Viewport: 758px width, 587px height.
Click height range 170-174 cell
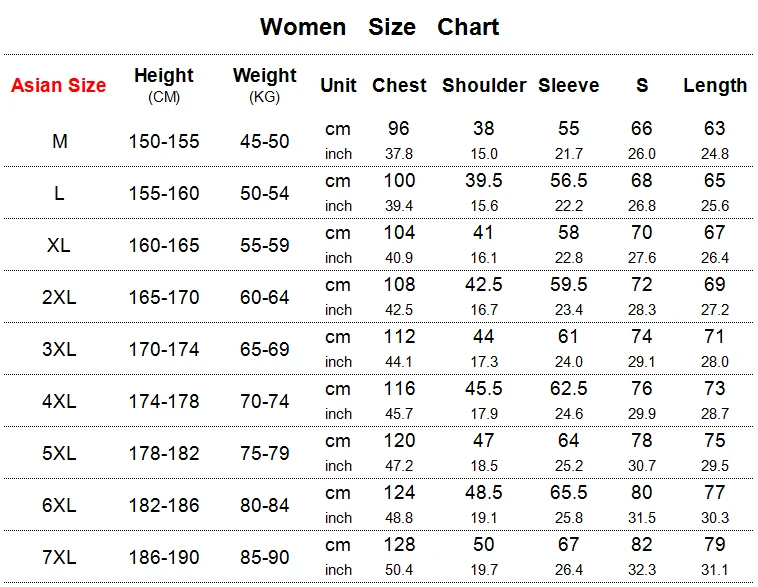164,349
